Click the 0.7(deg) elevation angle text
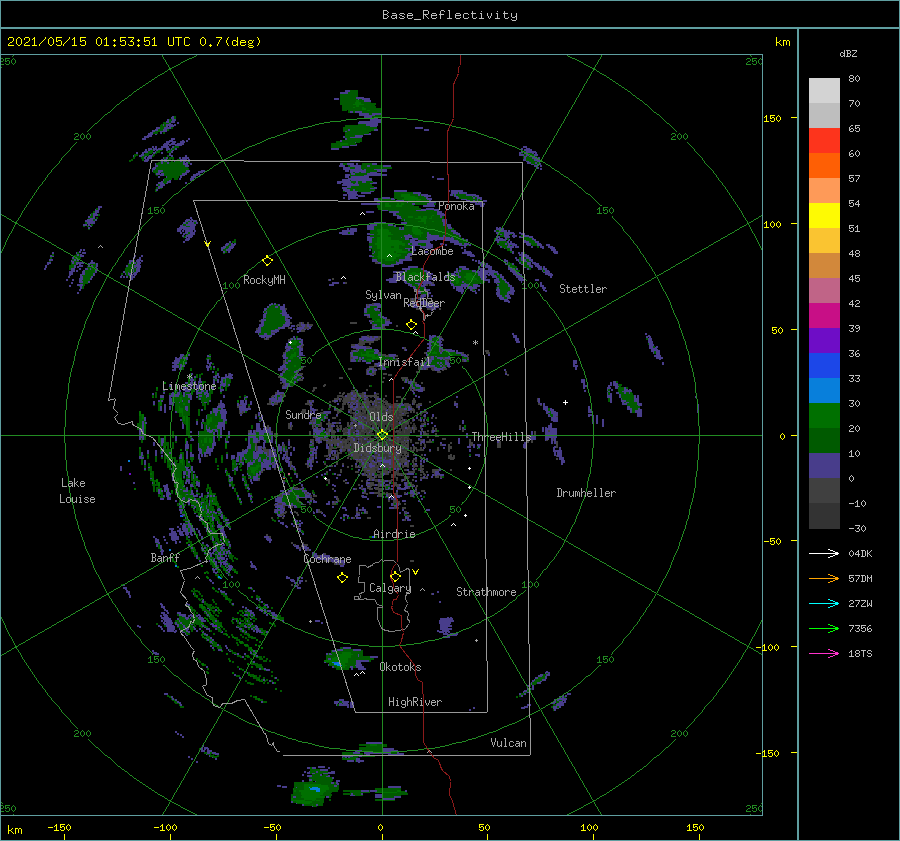The height and width of the screenshot is (841, 900). coord(230,42)
